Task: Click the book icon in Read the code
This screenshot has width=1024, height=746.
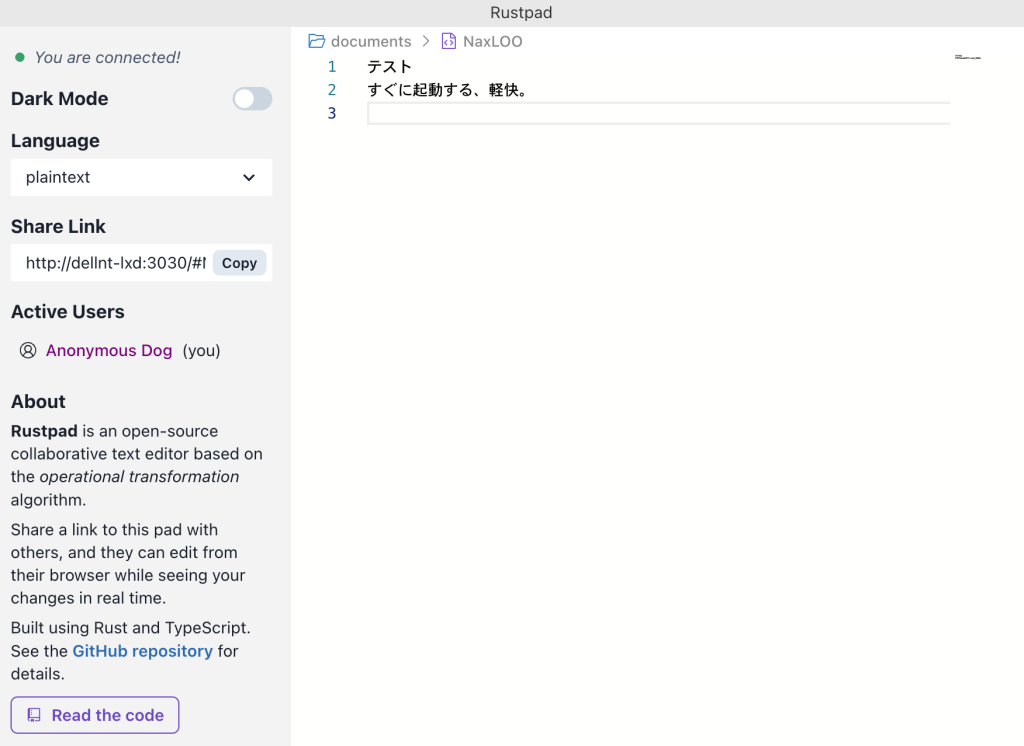Action: (34, 715)
